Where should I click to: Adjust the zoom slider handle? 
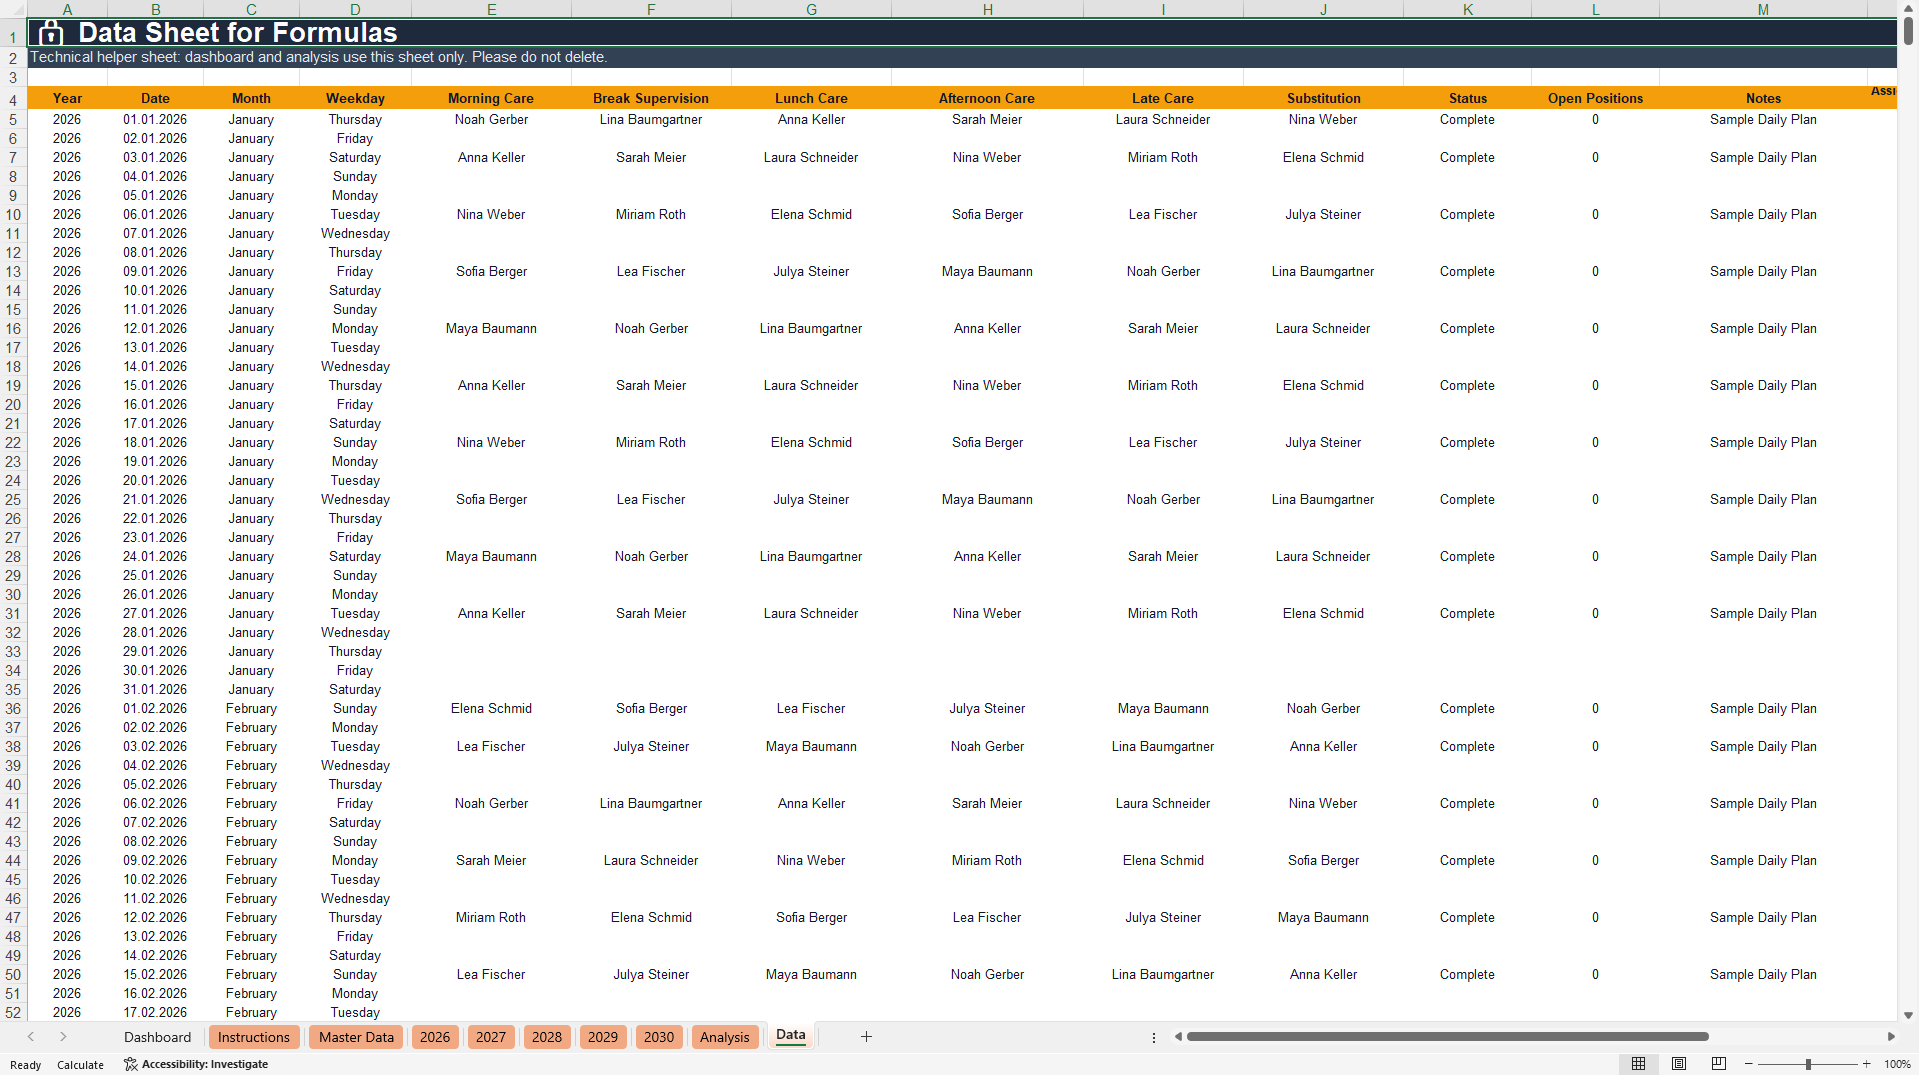[x=1808, y=1064]
